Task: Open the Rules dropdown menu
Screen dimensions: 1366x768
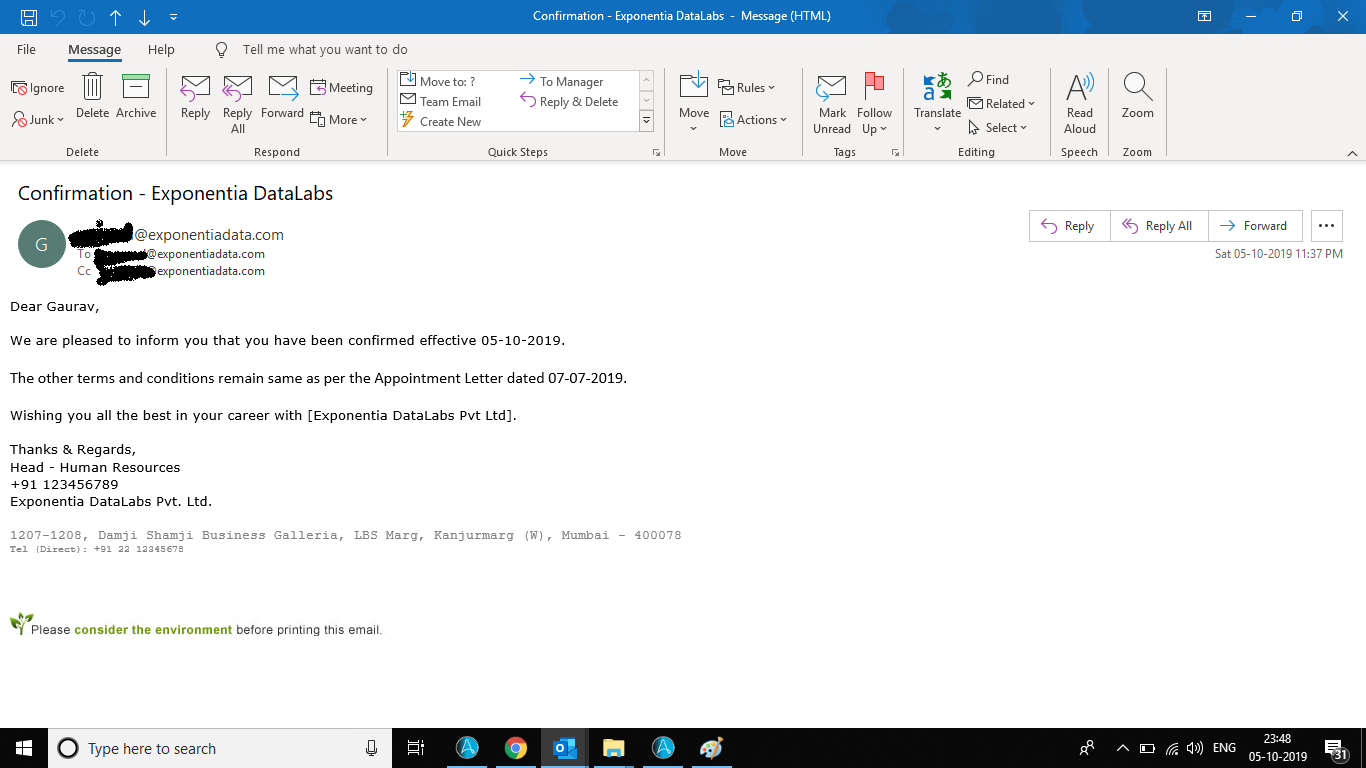Action: click(747, 88)
